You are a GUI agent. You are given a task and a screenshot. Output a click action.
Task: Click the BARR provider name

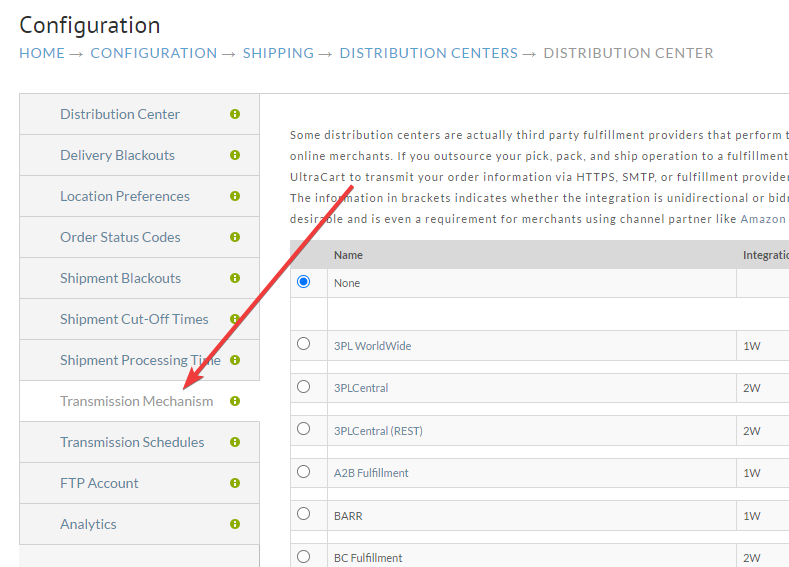(348, 516)
